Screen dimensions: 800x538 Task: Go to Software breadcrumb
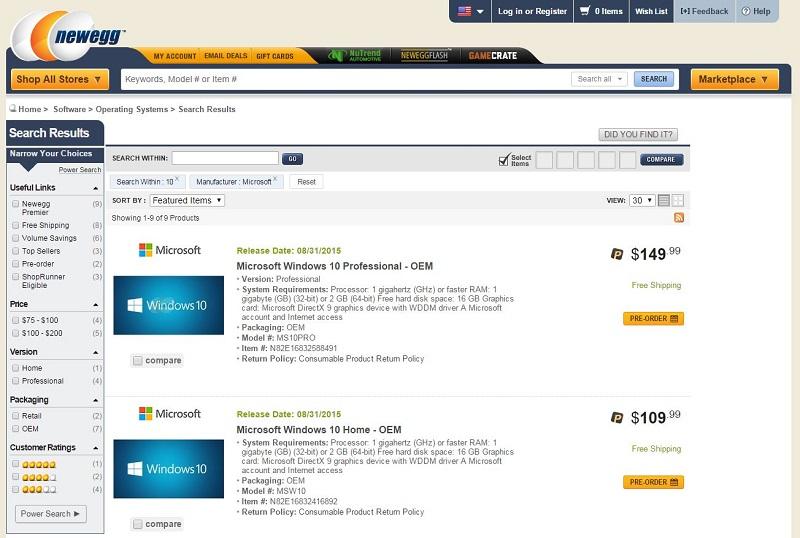[x=69, y=109]
